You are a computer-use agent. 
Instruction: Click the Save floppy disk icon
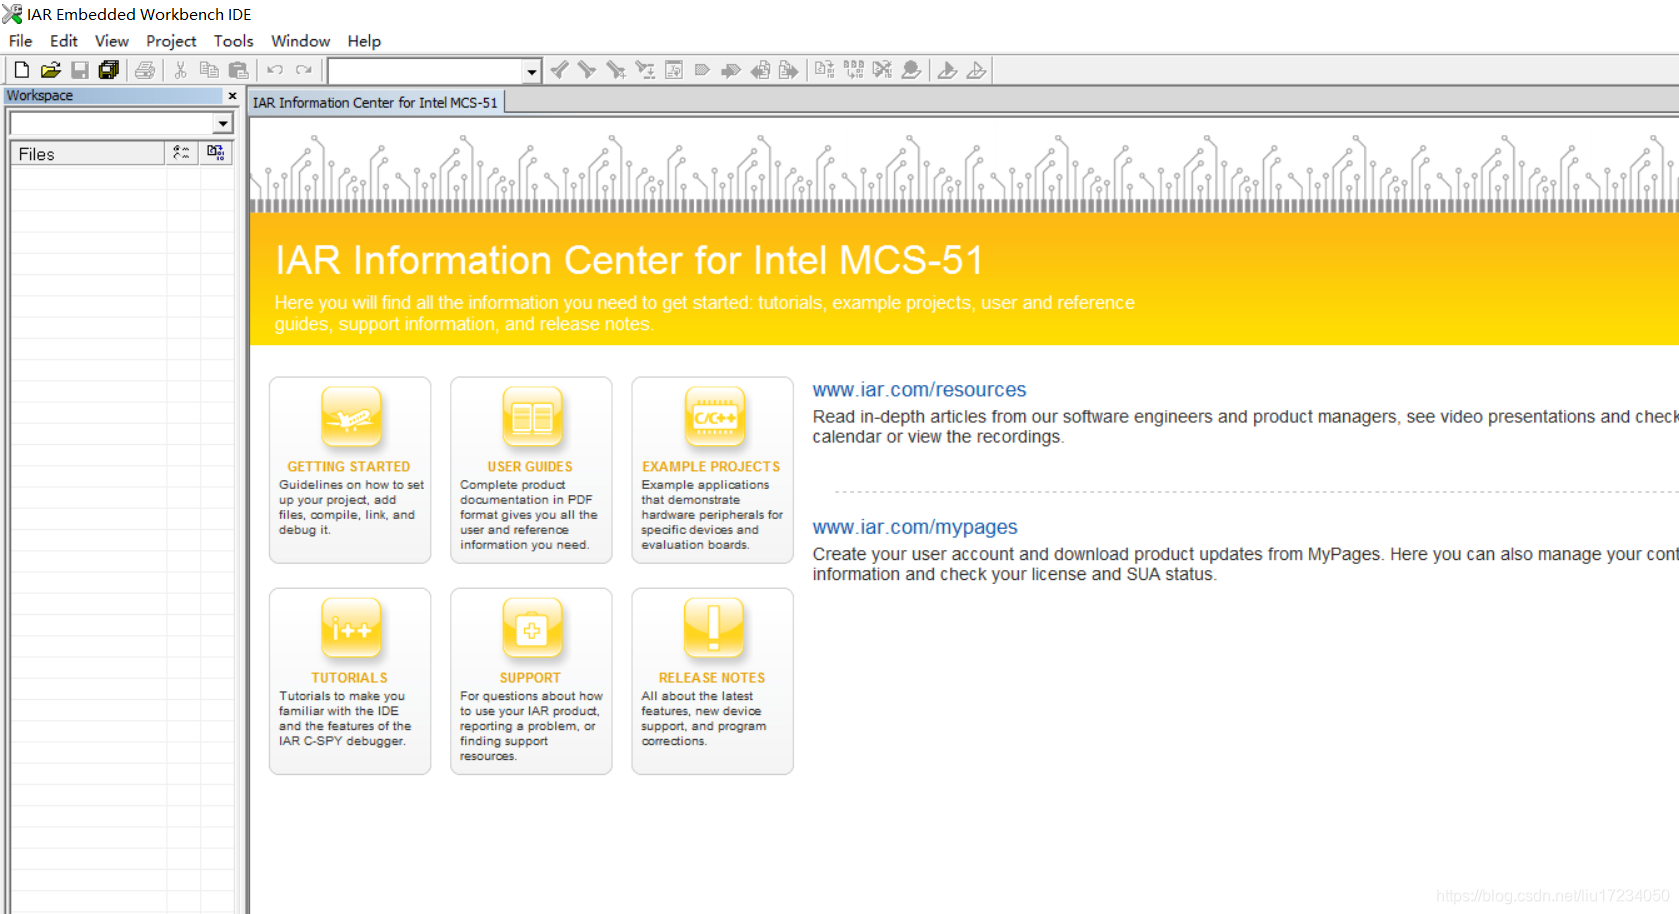pos(80,70)
